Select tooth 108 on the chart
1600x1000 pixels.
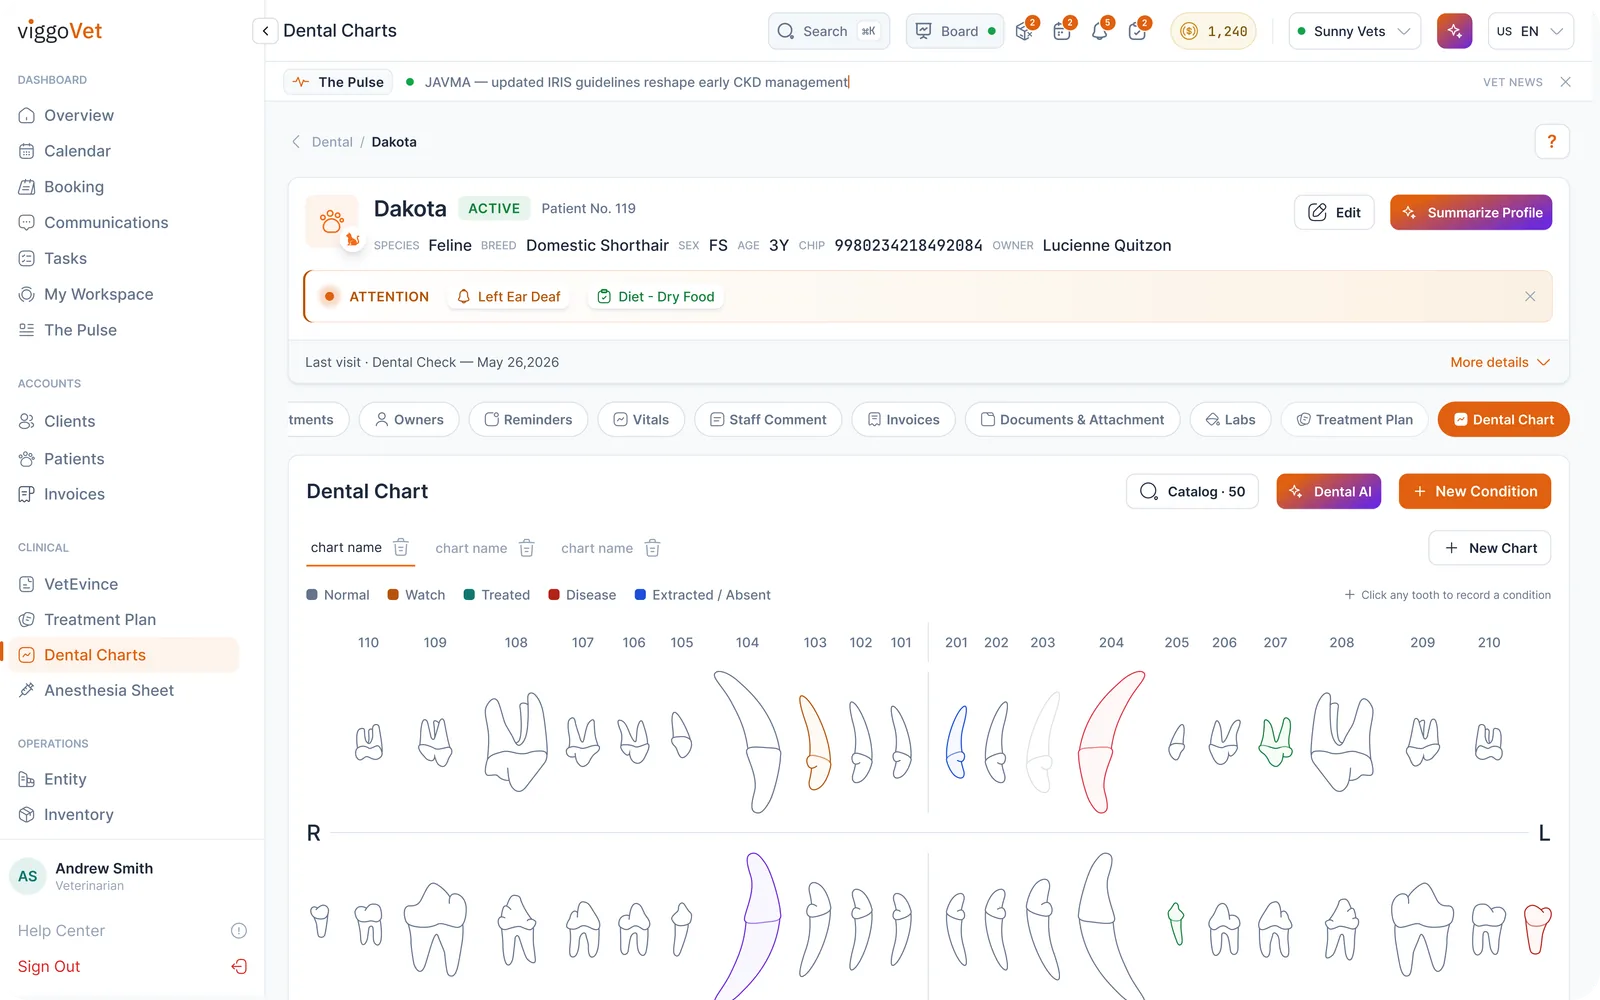(516, 742)
